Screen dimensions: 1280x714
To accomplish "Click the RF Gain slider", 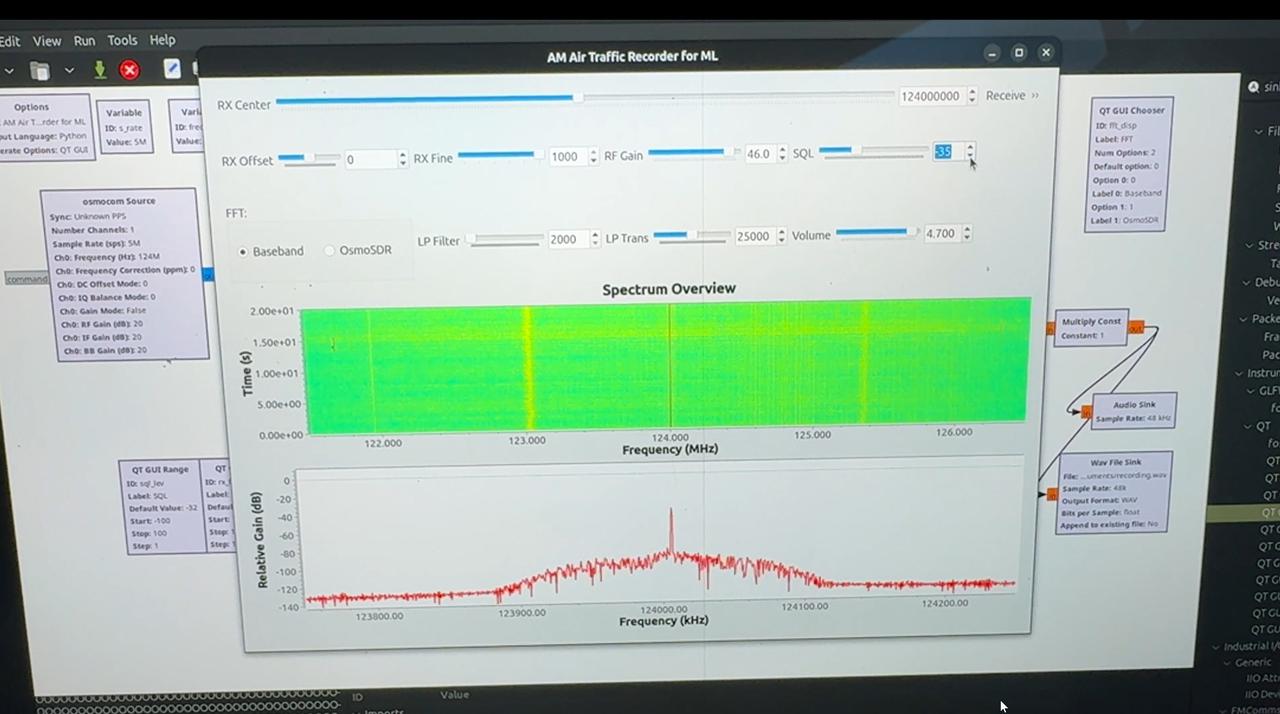I will click(x=694, y=153).
